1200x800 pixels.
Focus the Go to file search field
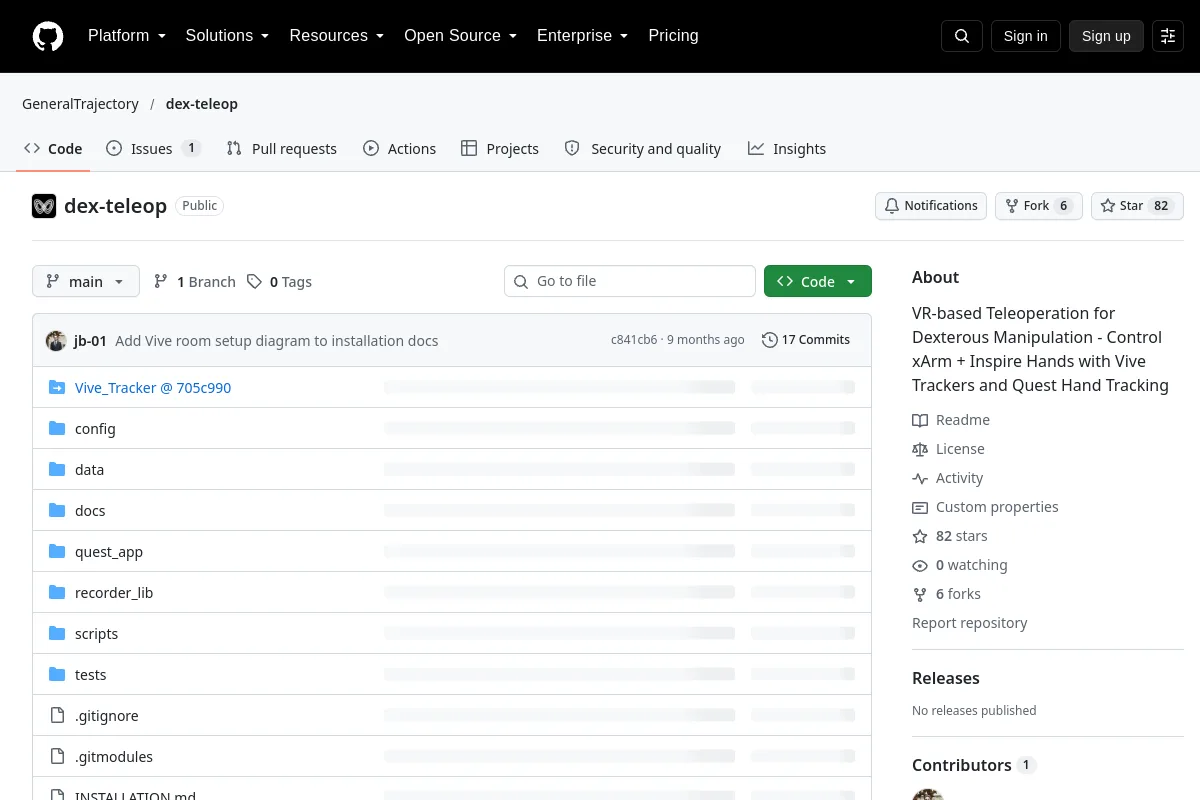[x=630, y=281]
